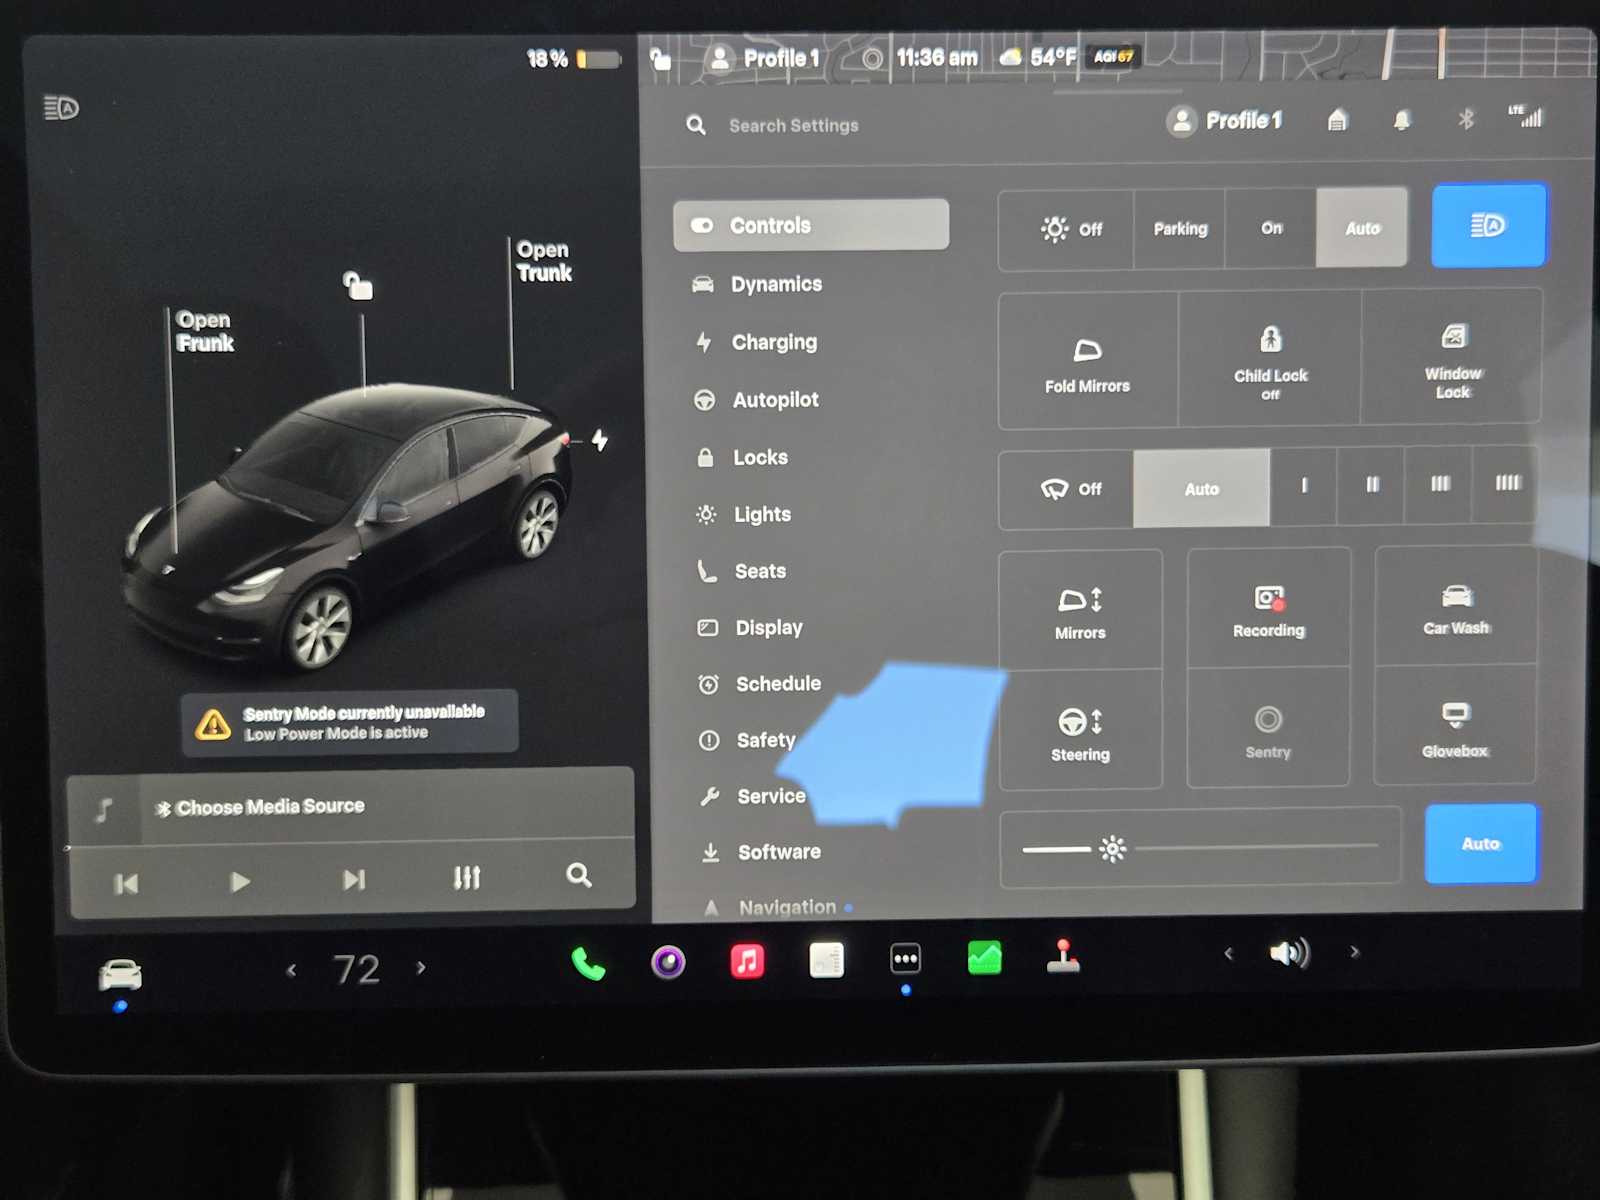Open the dashcam camera app icon
Viewport: 1600px width, 1200px height.
pos(668,962)
